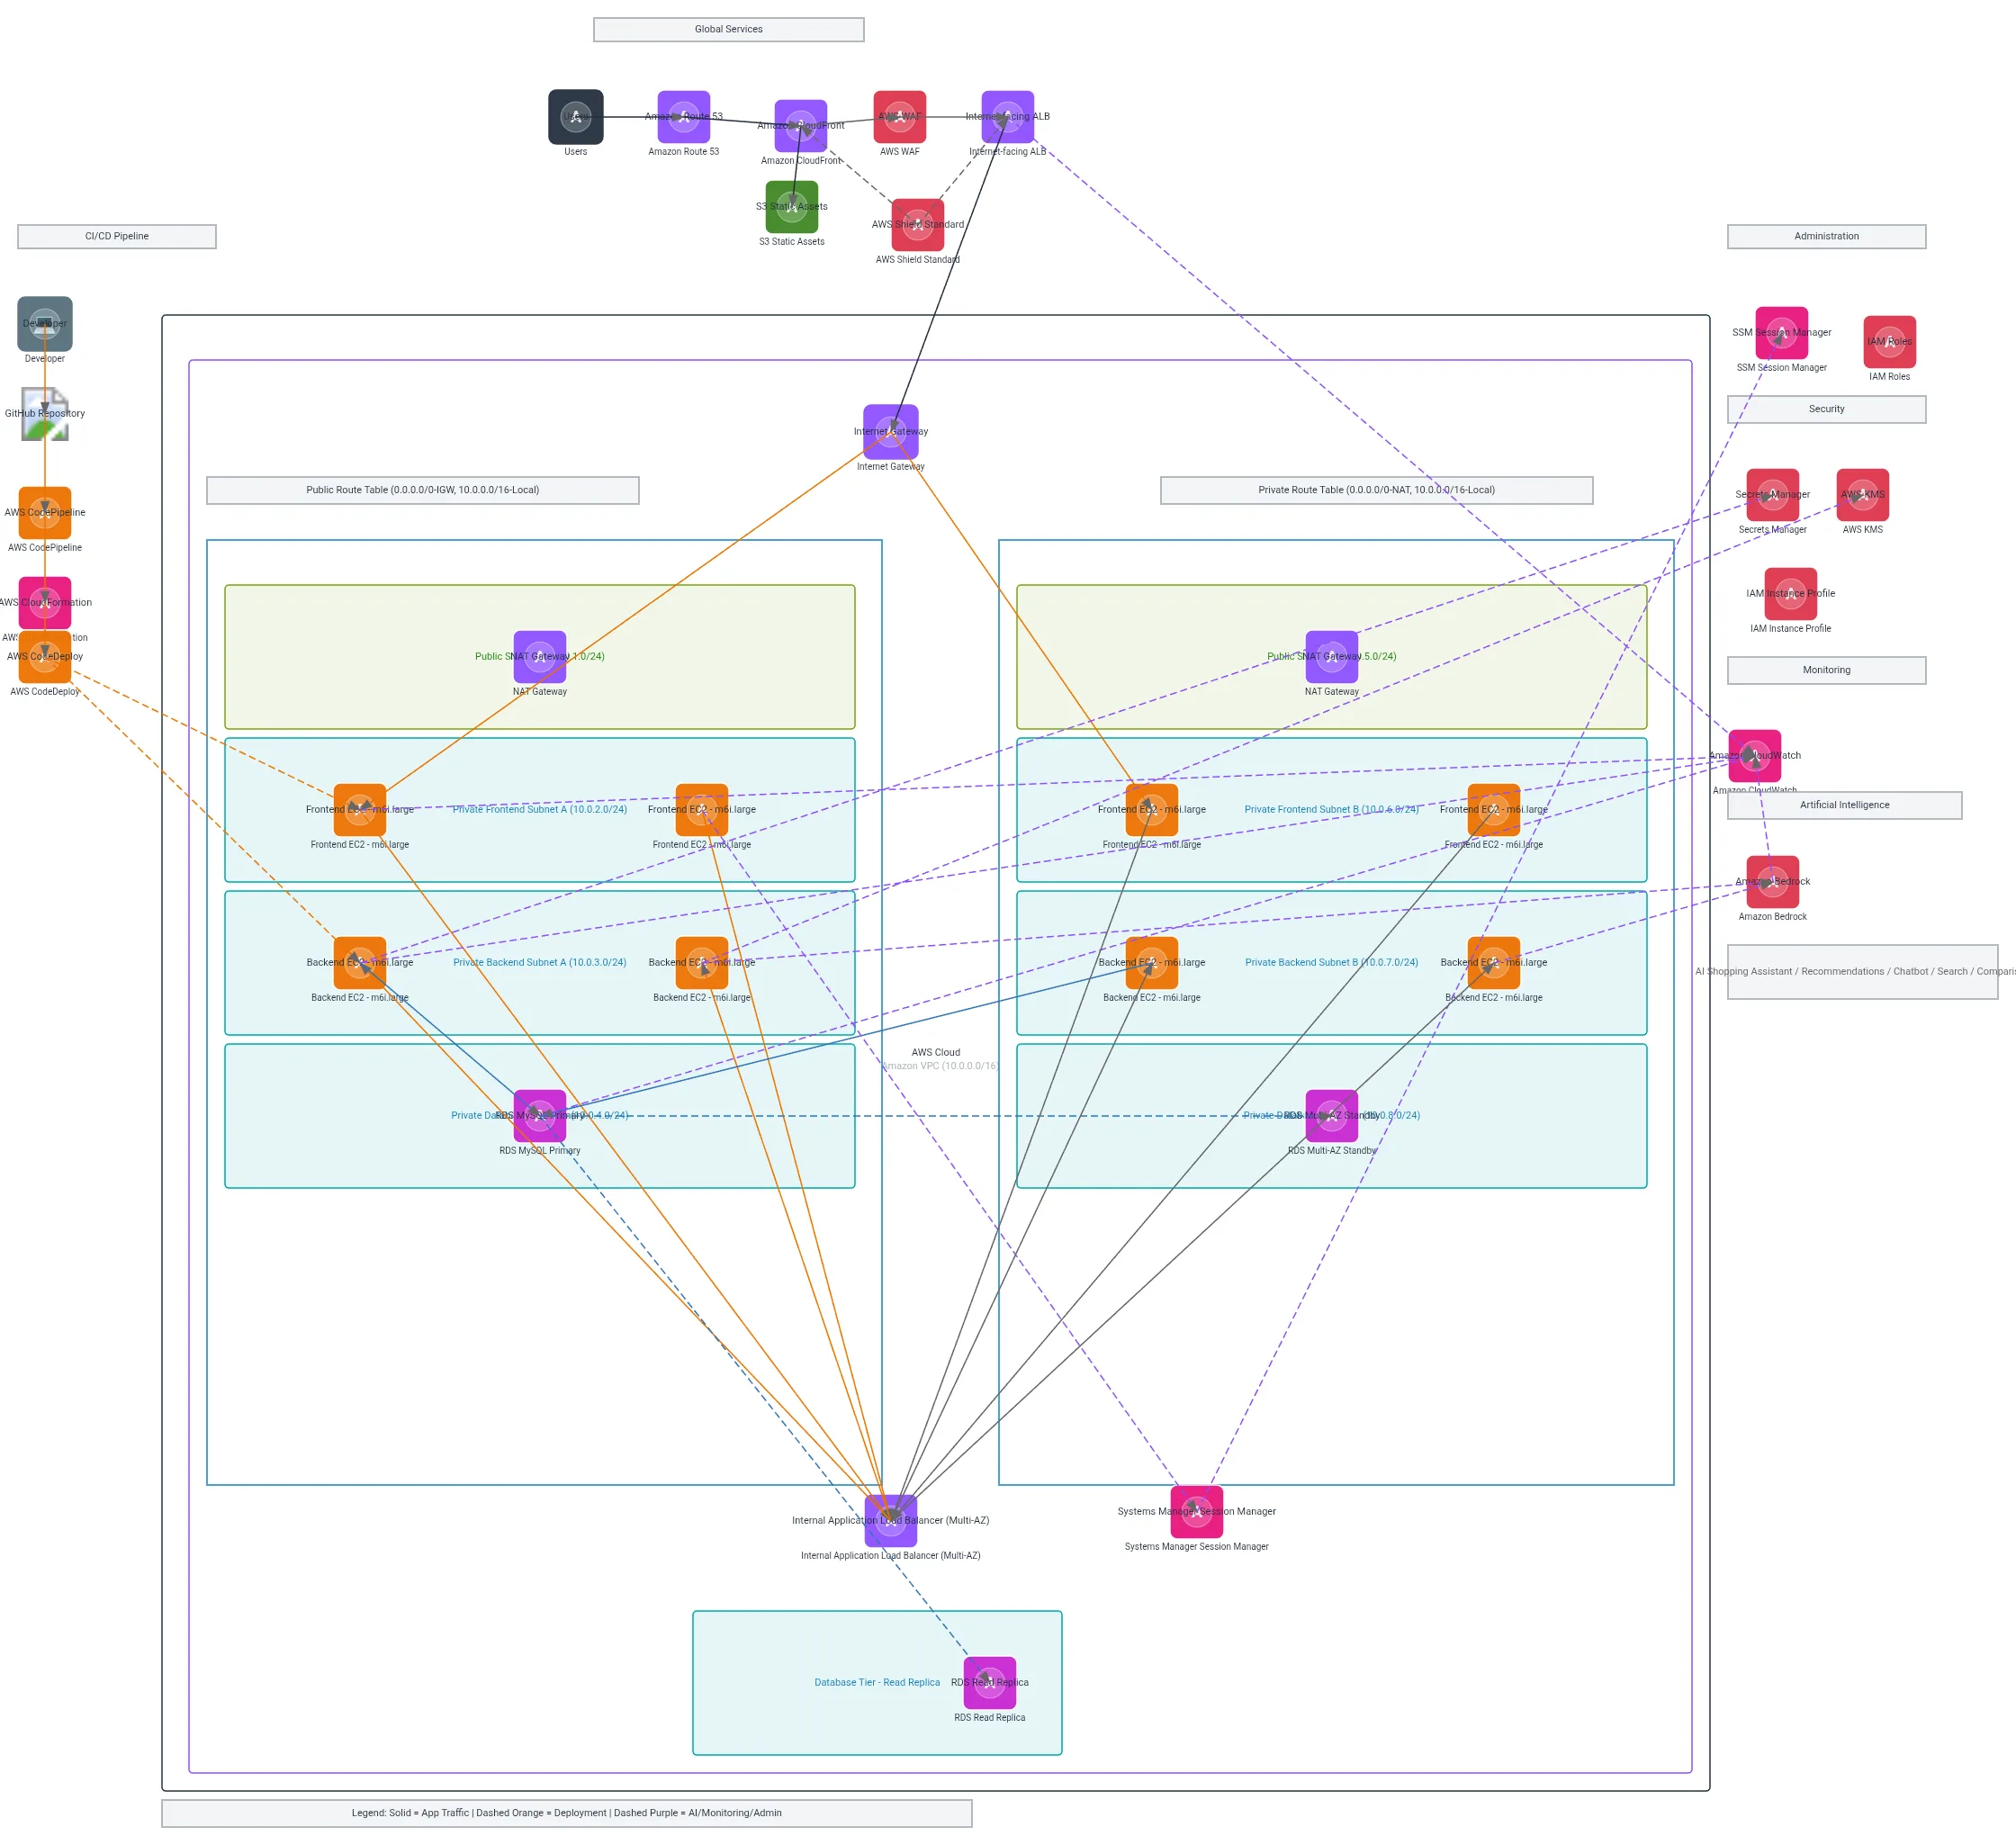The image size is (2016, 1845).
Task: Select the GitHub Repository image icon
Action: tap(44, 413)
